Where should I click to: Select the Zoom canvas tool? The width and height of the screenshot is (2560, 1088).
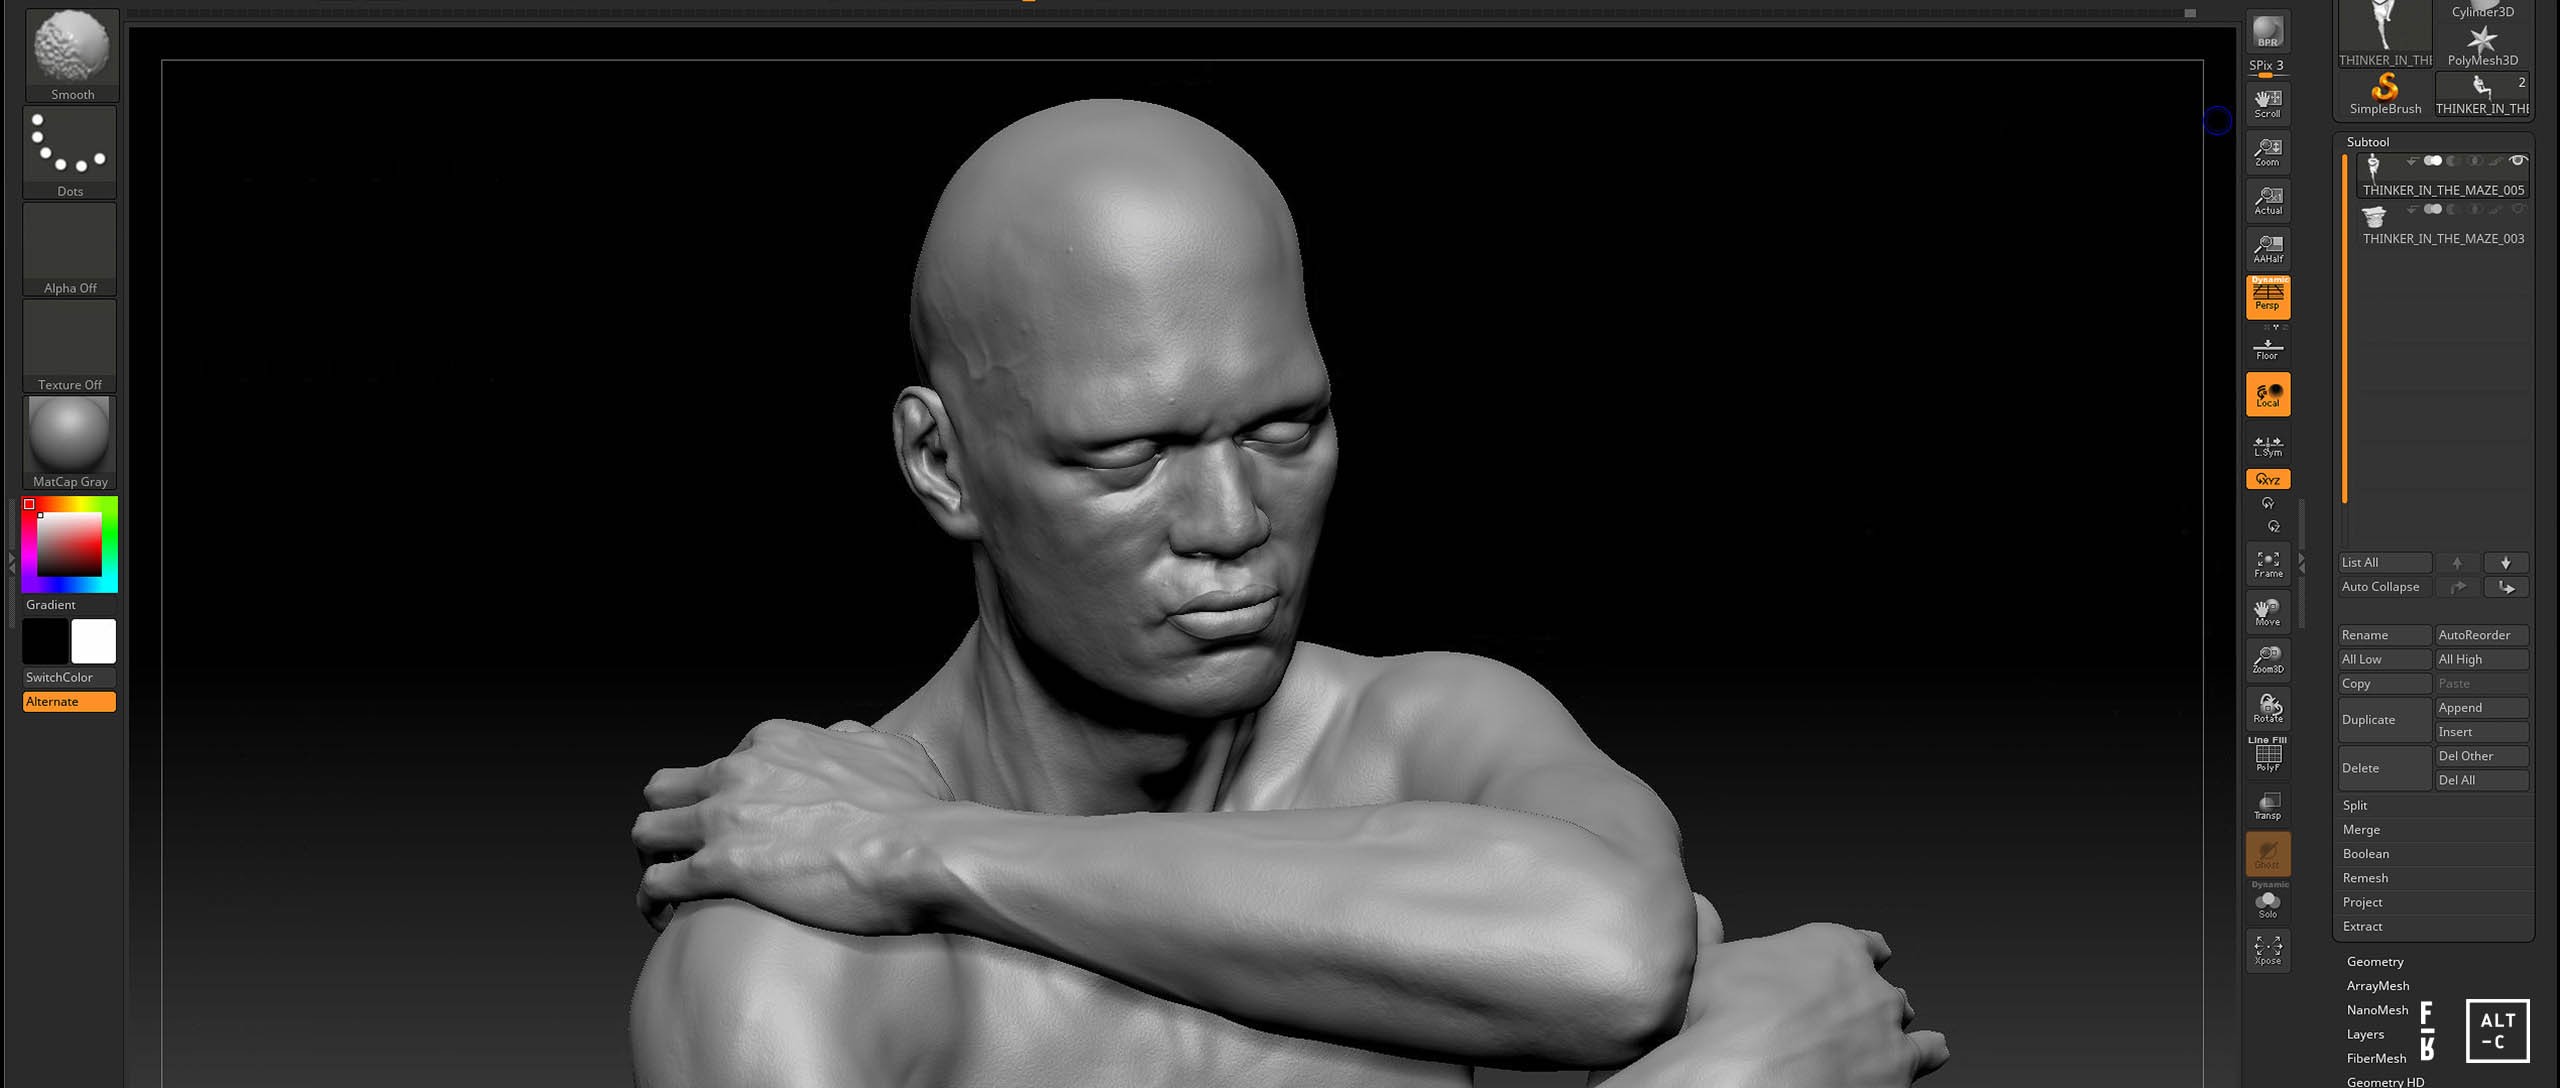(2268, 152)
